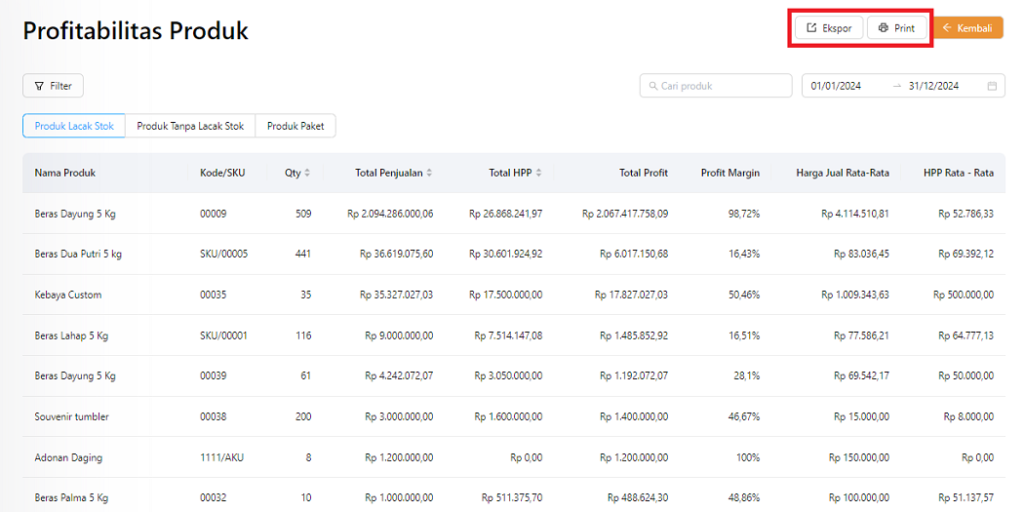Click the export icon in Ekspor
This screenshot has height=512, width=1024.
[812, 28]
